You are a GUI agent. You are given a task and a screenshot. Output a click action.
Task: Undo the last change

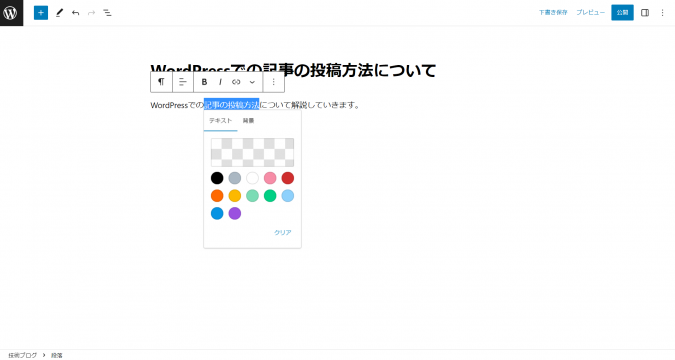click(75, 13)
